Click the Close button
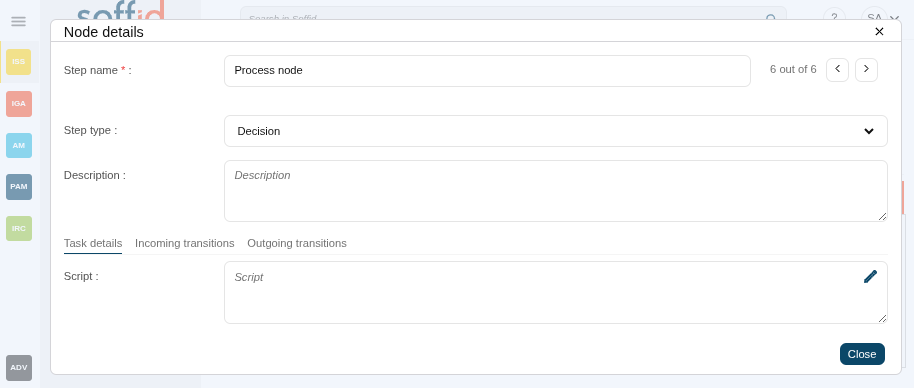This screenshot has height=388, width=914. [862, 354]
